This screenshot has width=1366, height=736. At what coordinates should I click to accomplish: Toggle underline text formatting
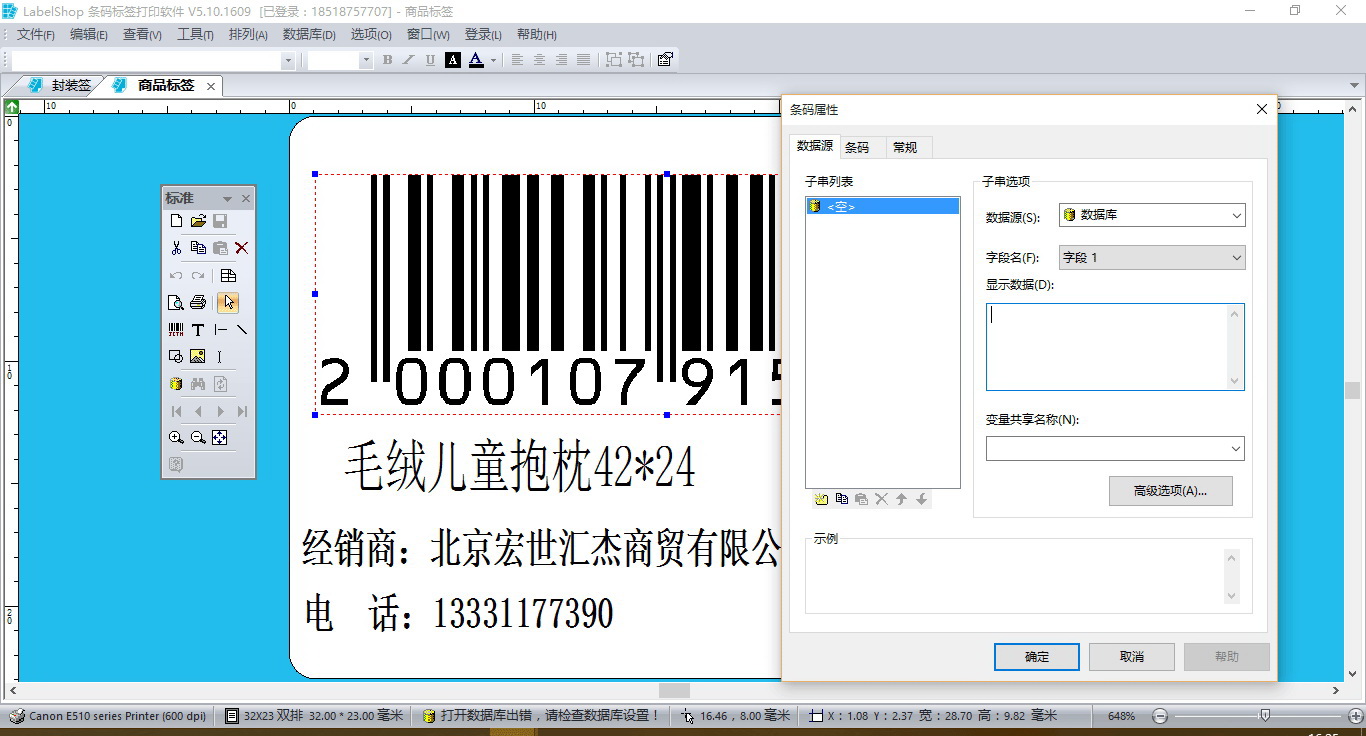click(x=430, y=60)
